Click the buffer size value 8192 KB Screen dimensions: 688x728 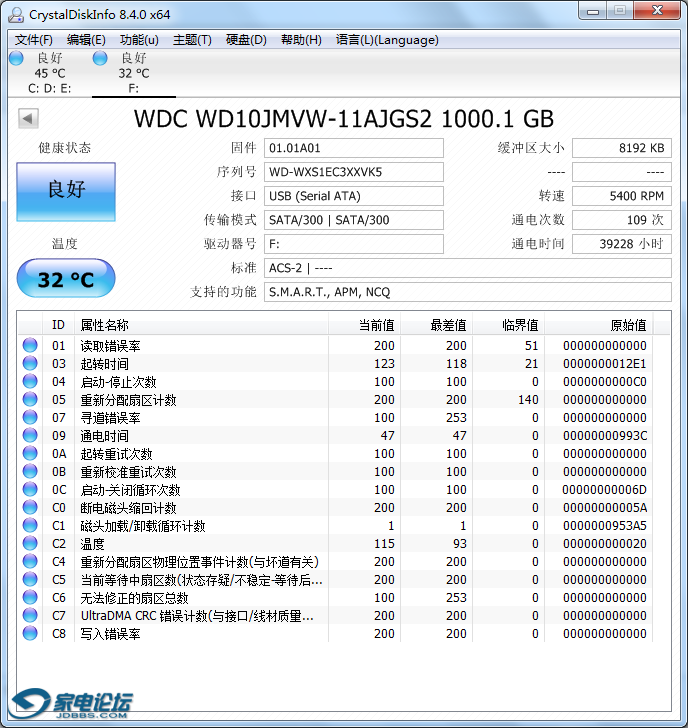point(622,148)
